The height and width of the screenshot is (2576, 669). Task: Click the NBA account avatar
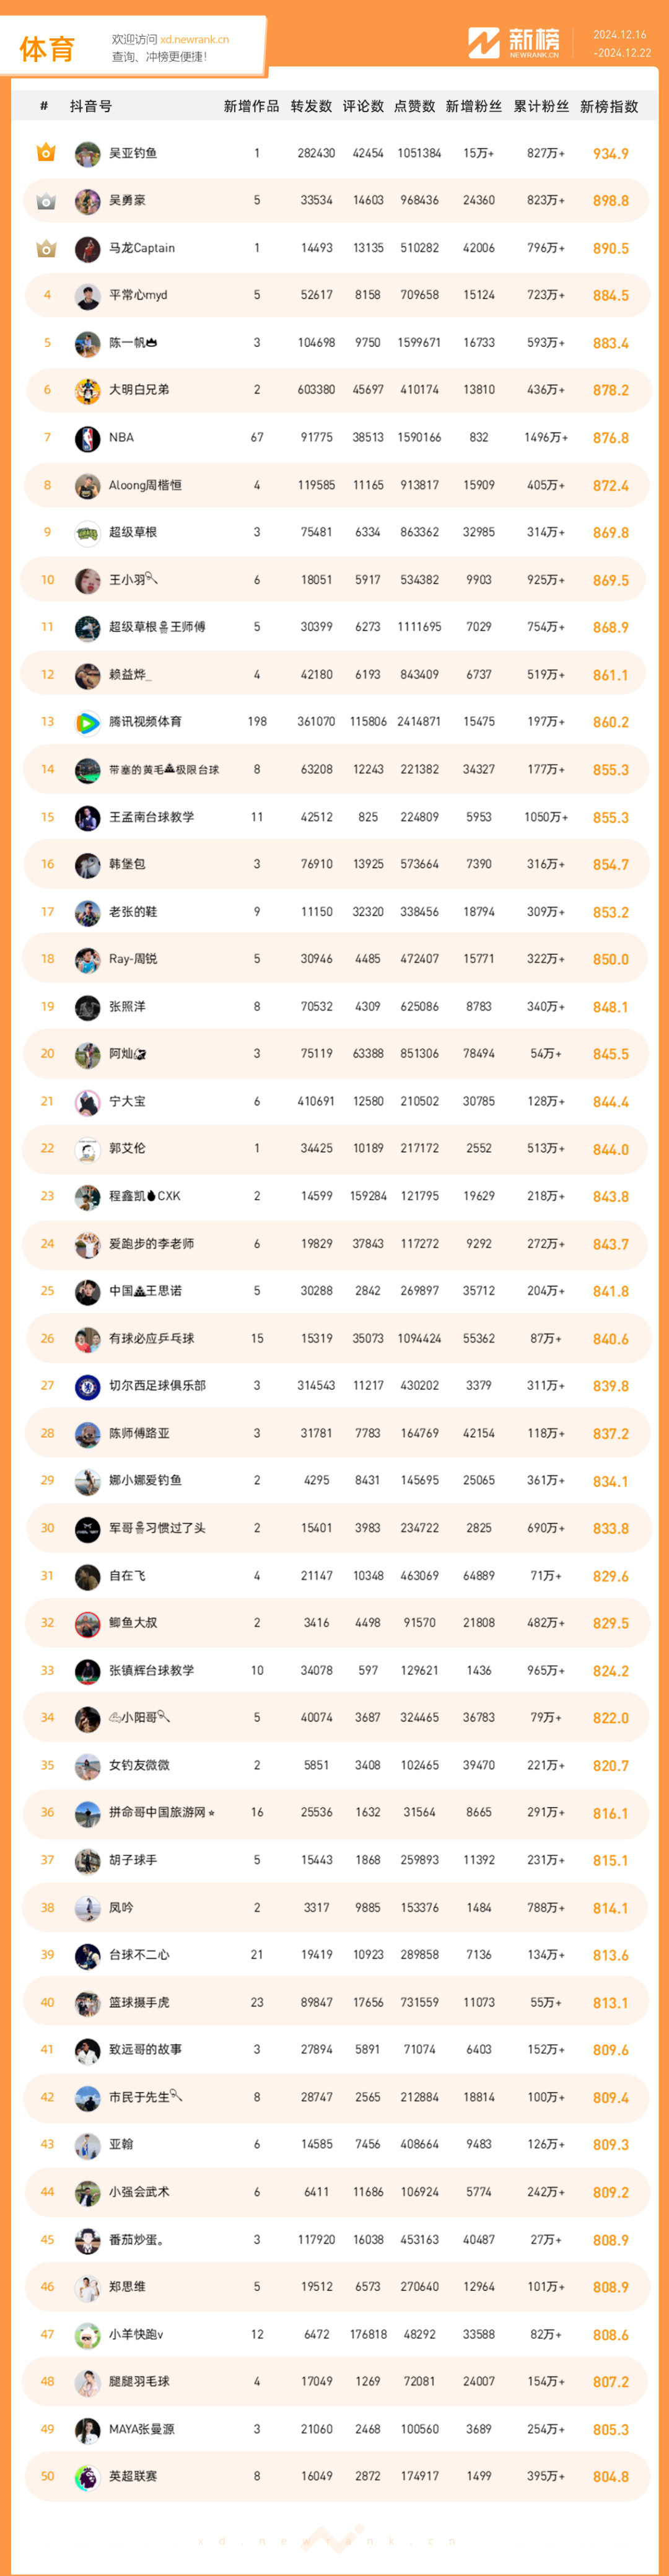tap(88, 438)
